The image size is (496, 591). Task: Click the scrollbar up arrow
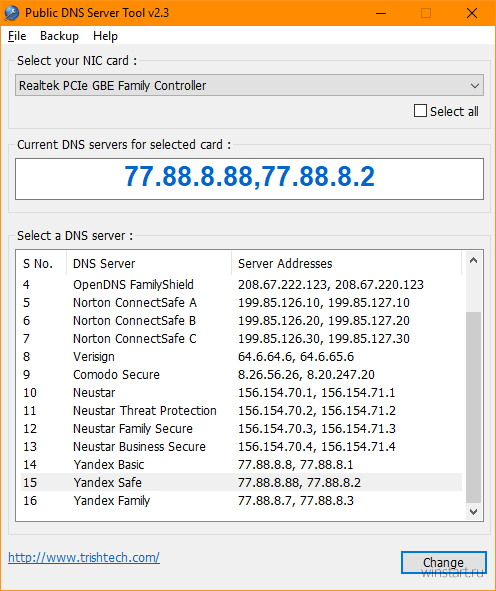473,260
